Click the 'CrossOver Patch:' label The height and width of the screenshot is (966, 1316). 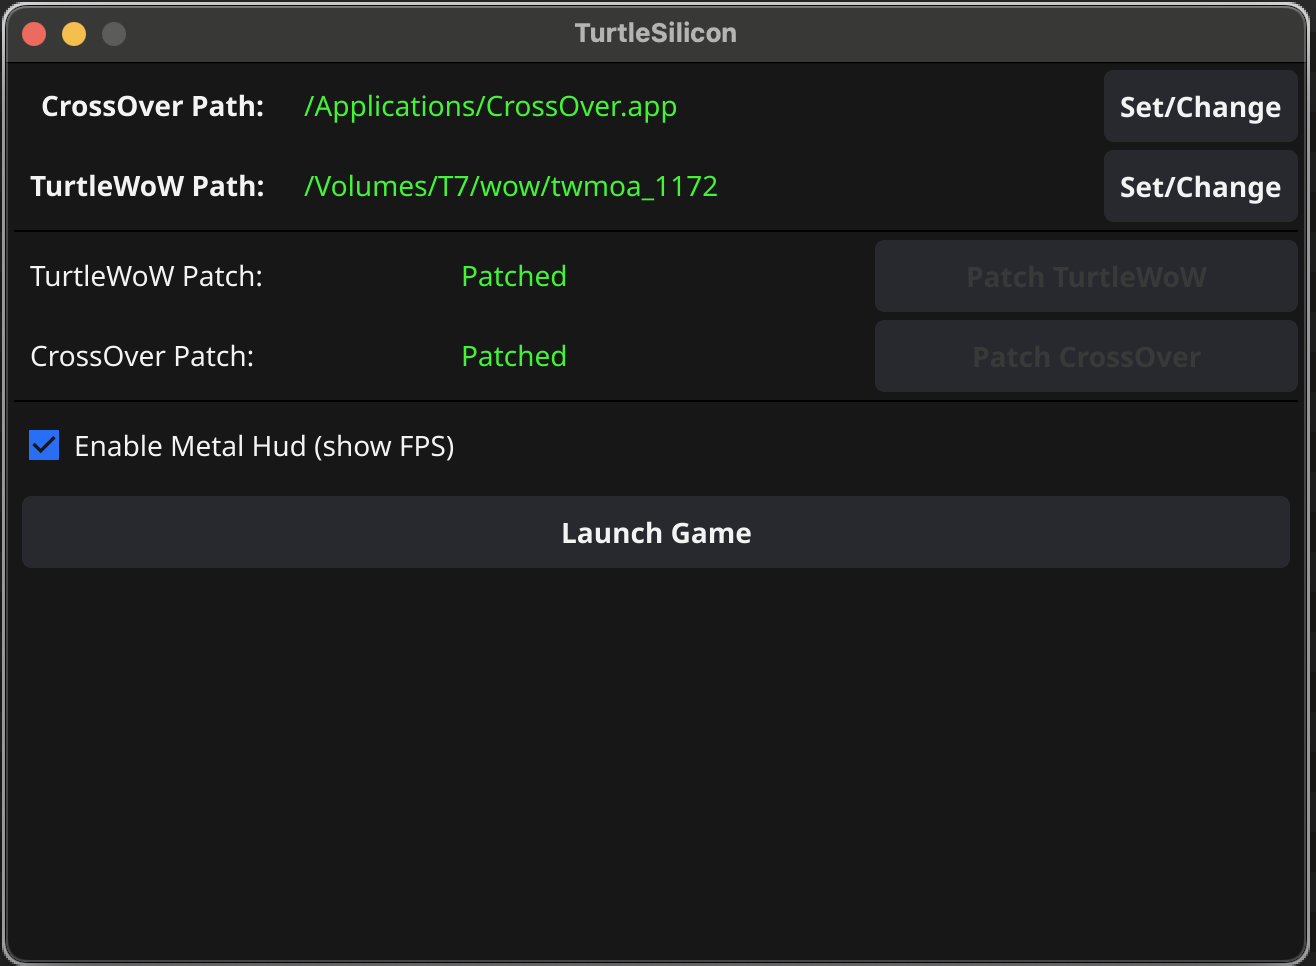tap(142, 356)
